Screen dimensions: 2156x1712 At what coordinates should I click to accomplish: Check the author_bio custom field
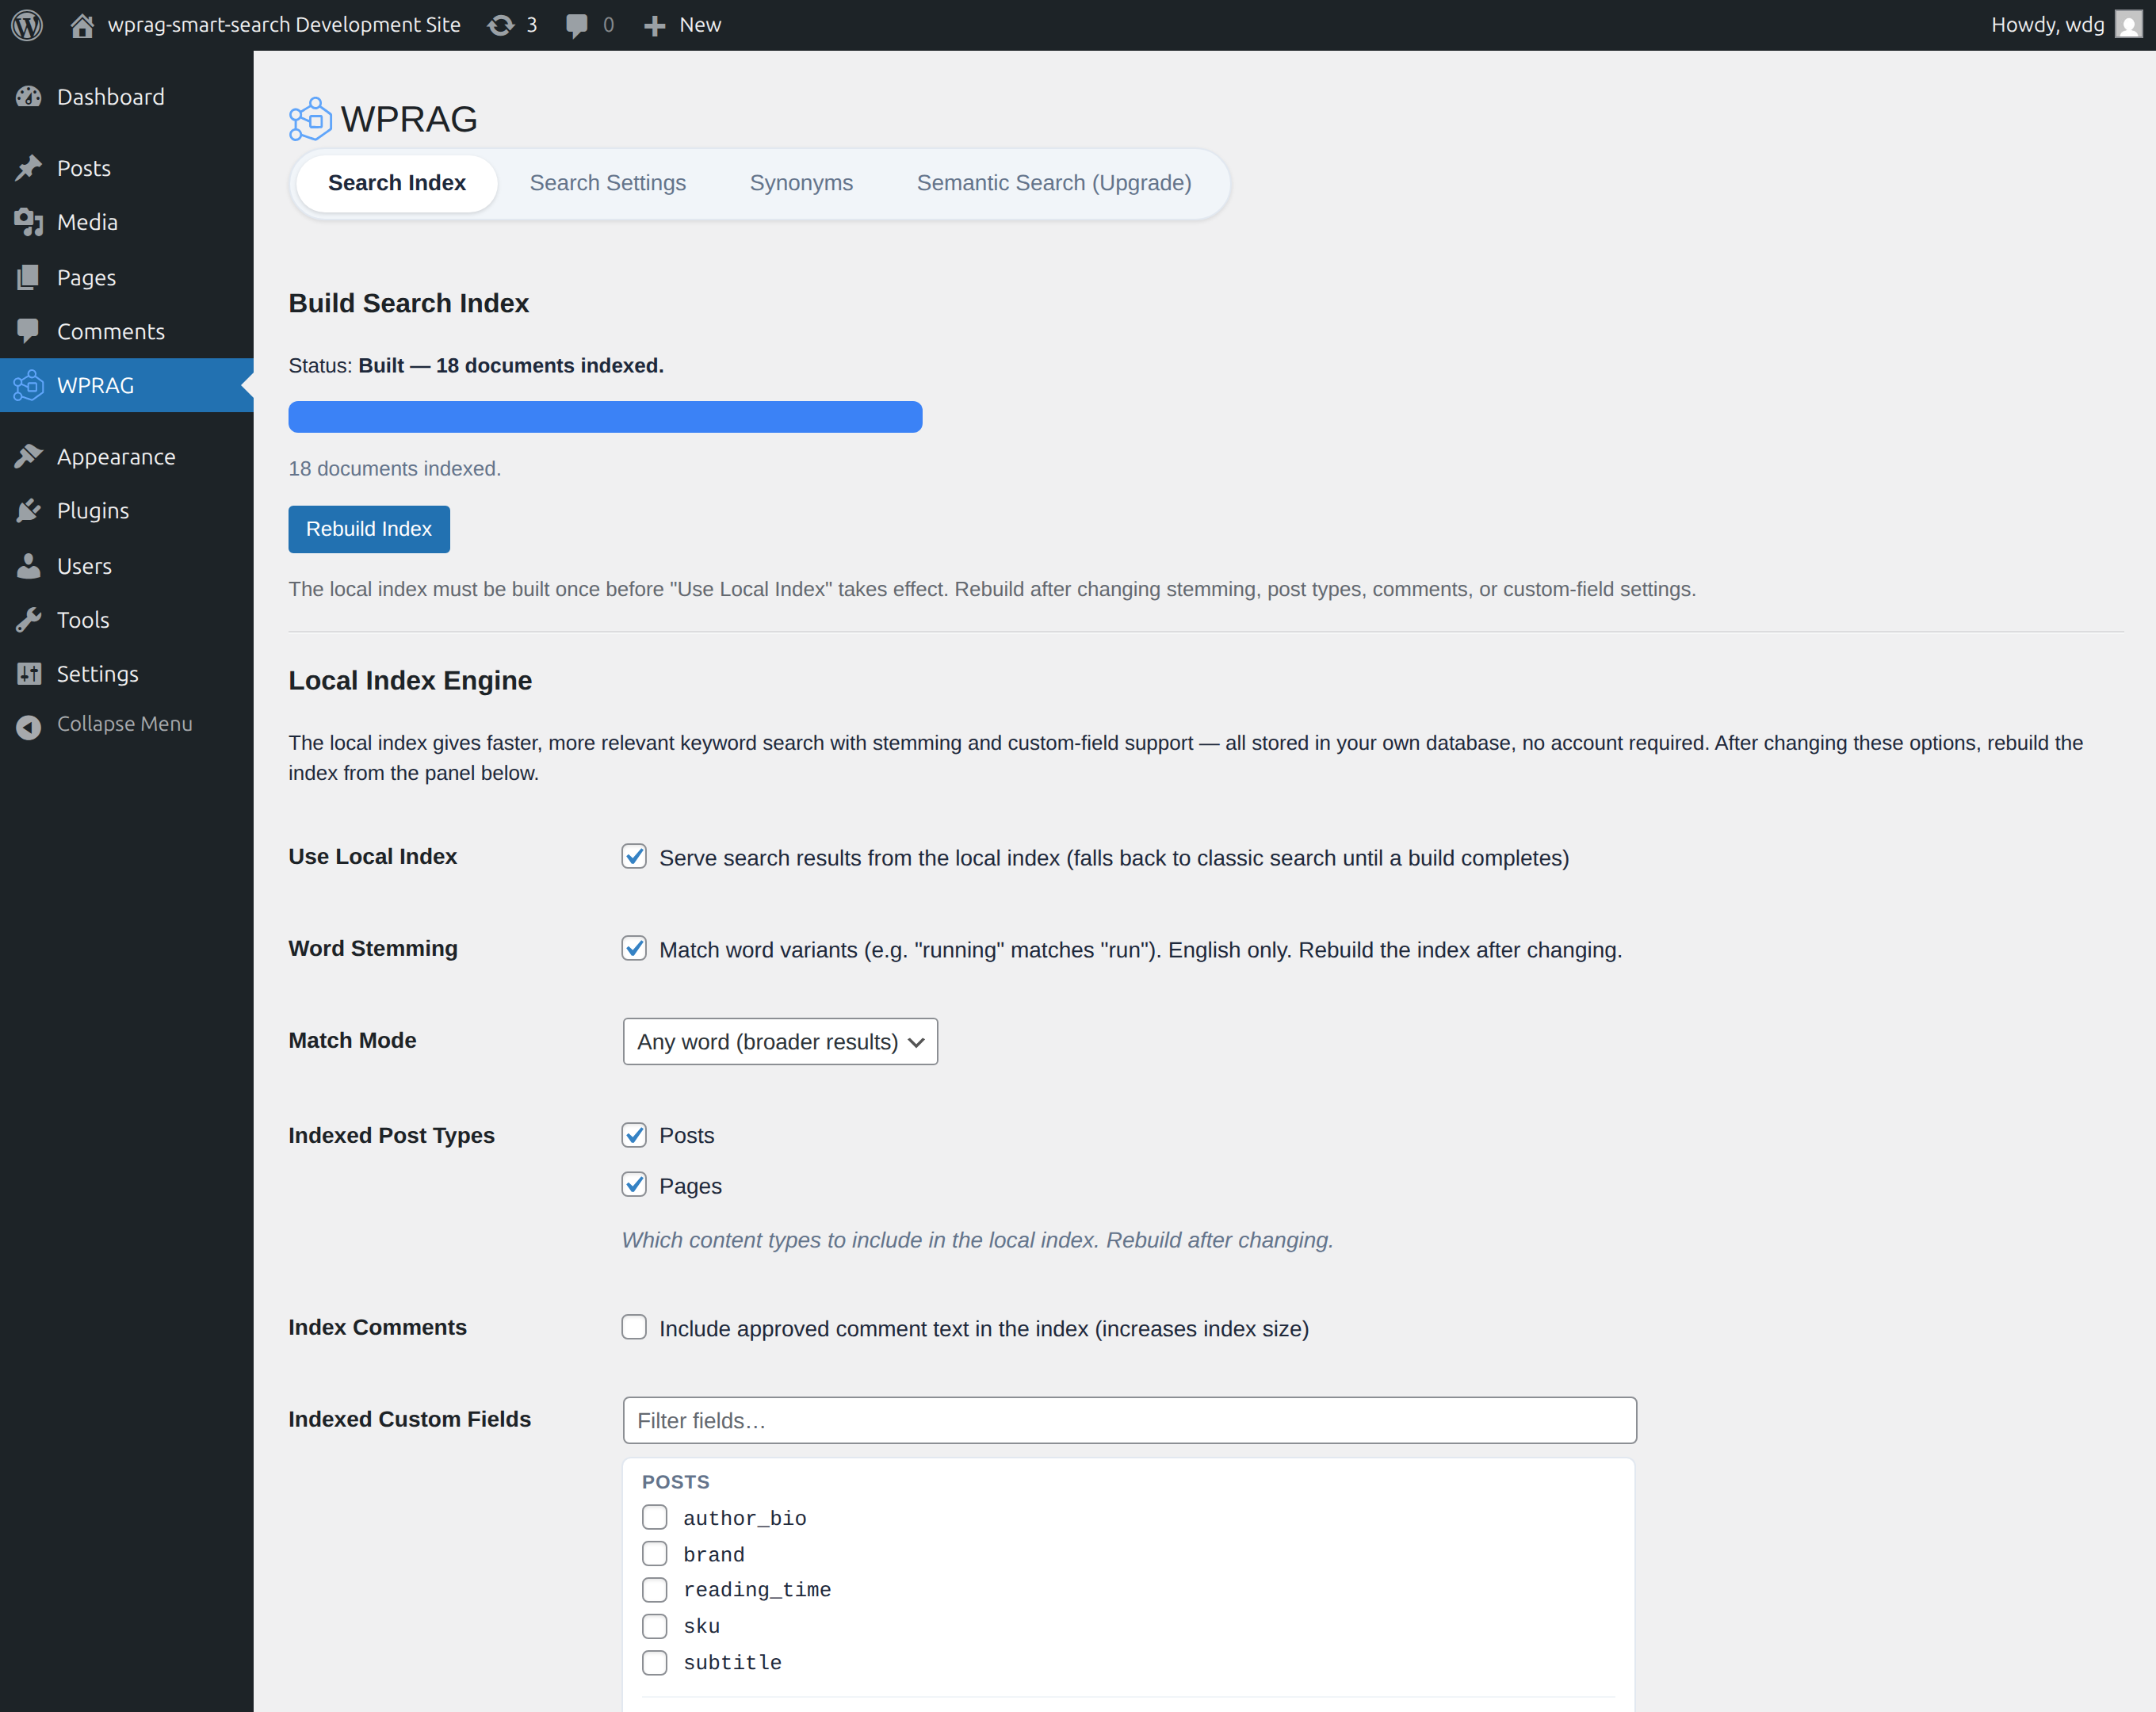[x=655, y=1517]
